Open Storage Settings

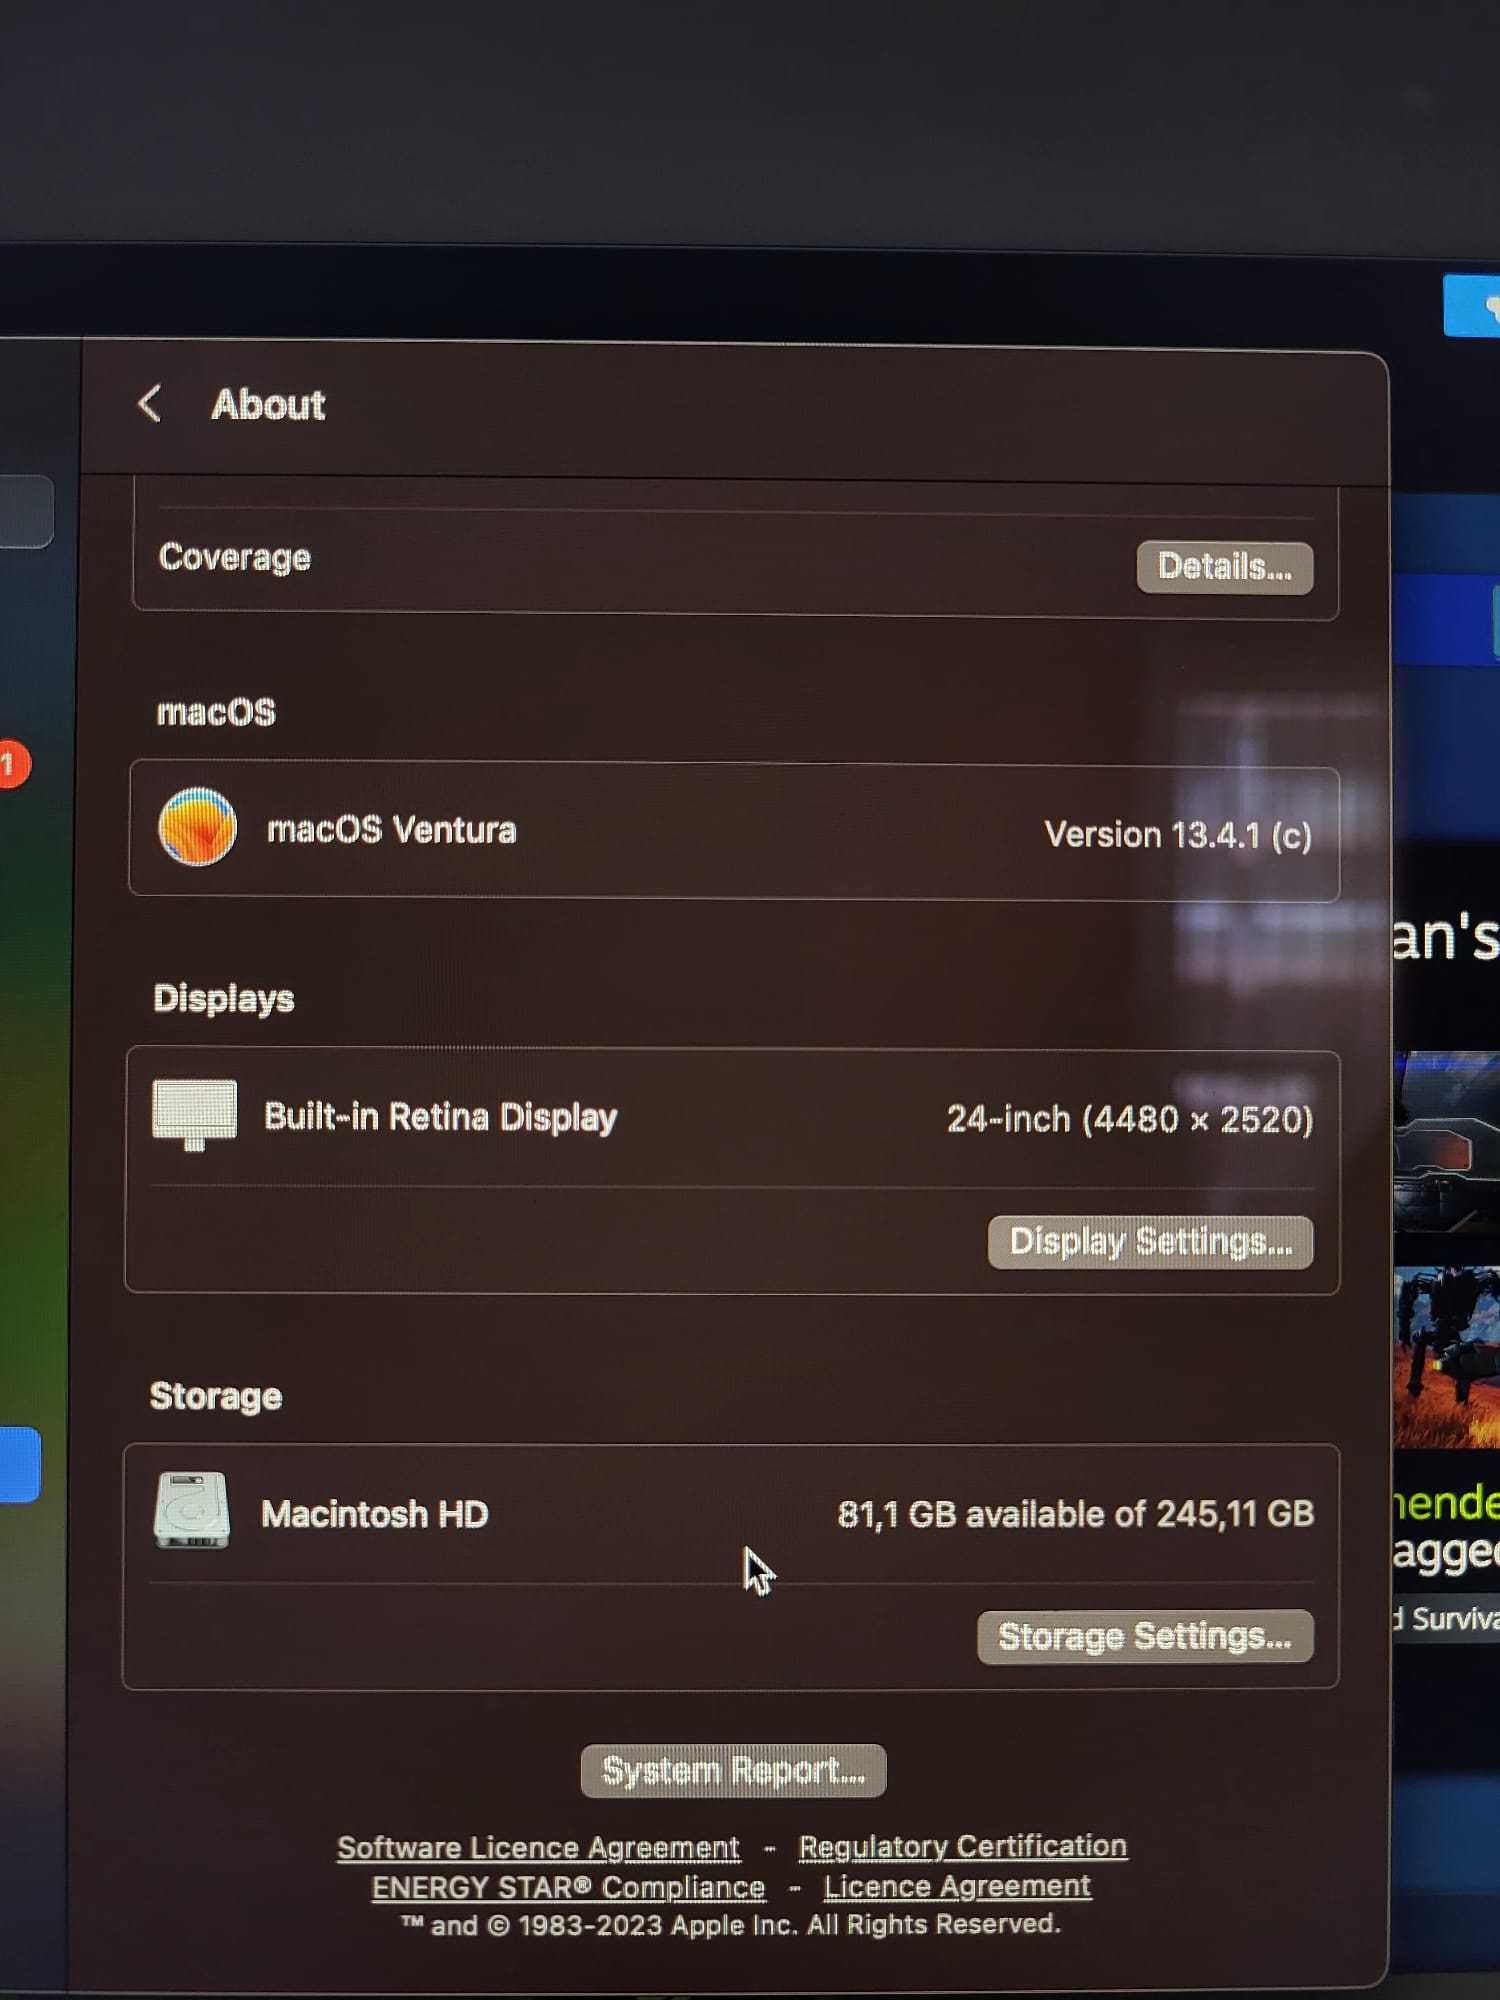[1145, 1637]
